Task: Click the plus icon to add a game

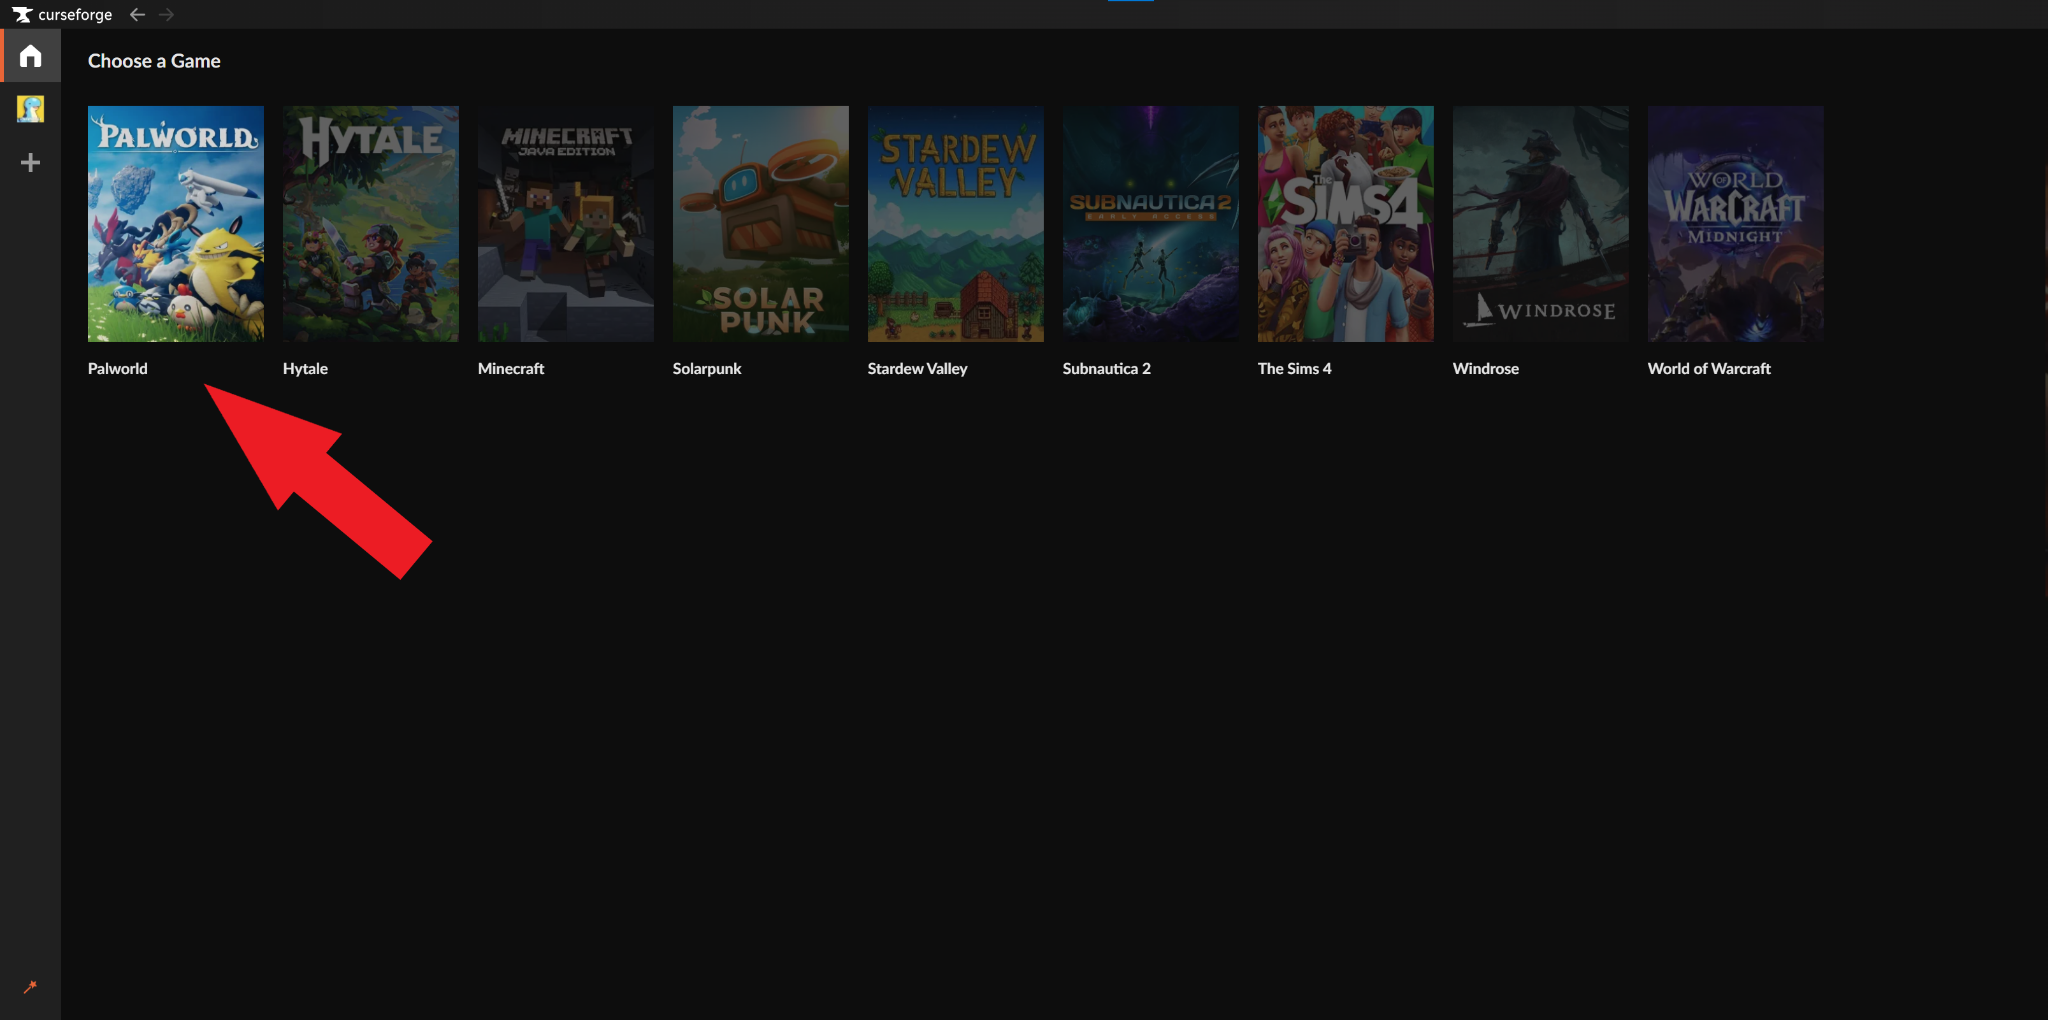Action: click(31, 162)
